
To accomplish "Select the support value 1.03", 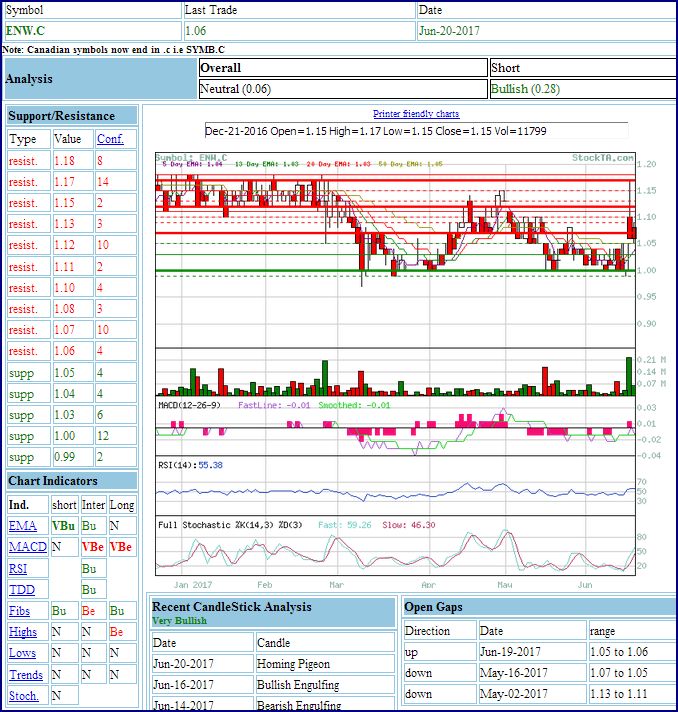I will pyautogui.click(x=64, y=415).
